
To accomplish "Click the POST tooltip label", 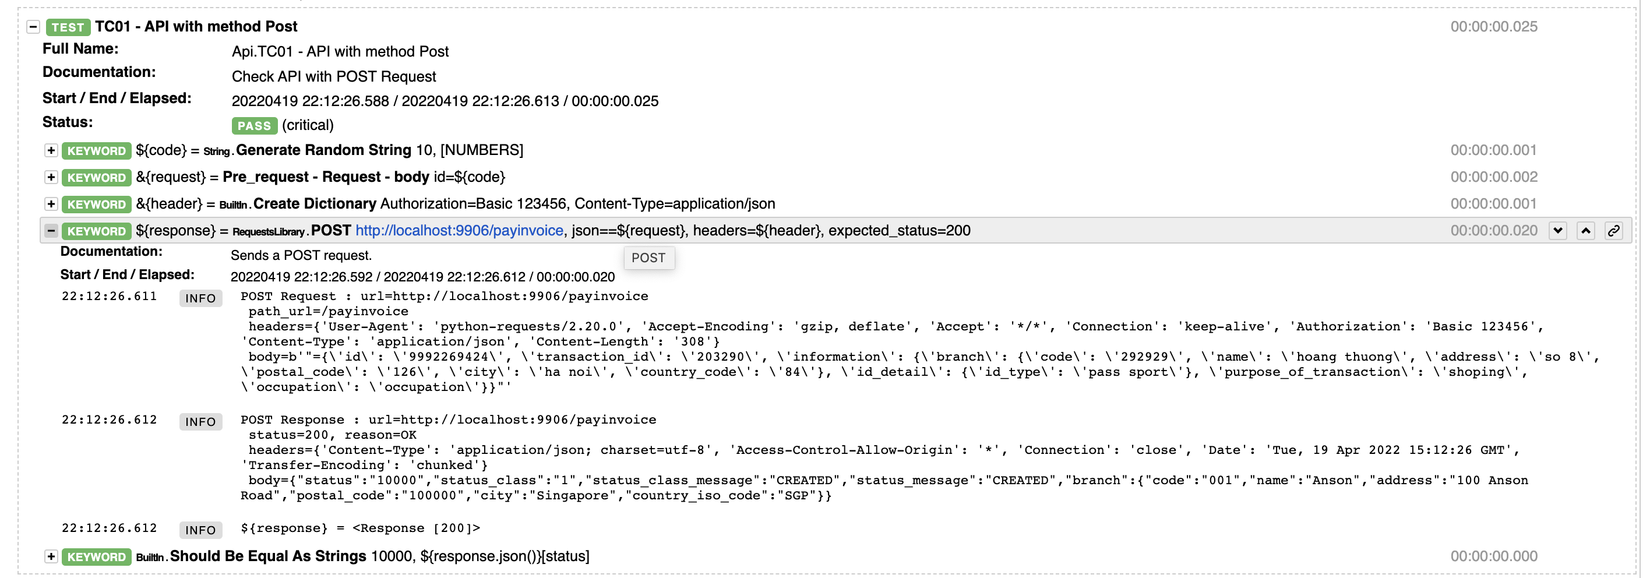I will click(648, 258).
